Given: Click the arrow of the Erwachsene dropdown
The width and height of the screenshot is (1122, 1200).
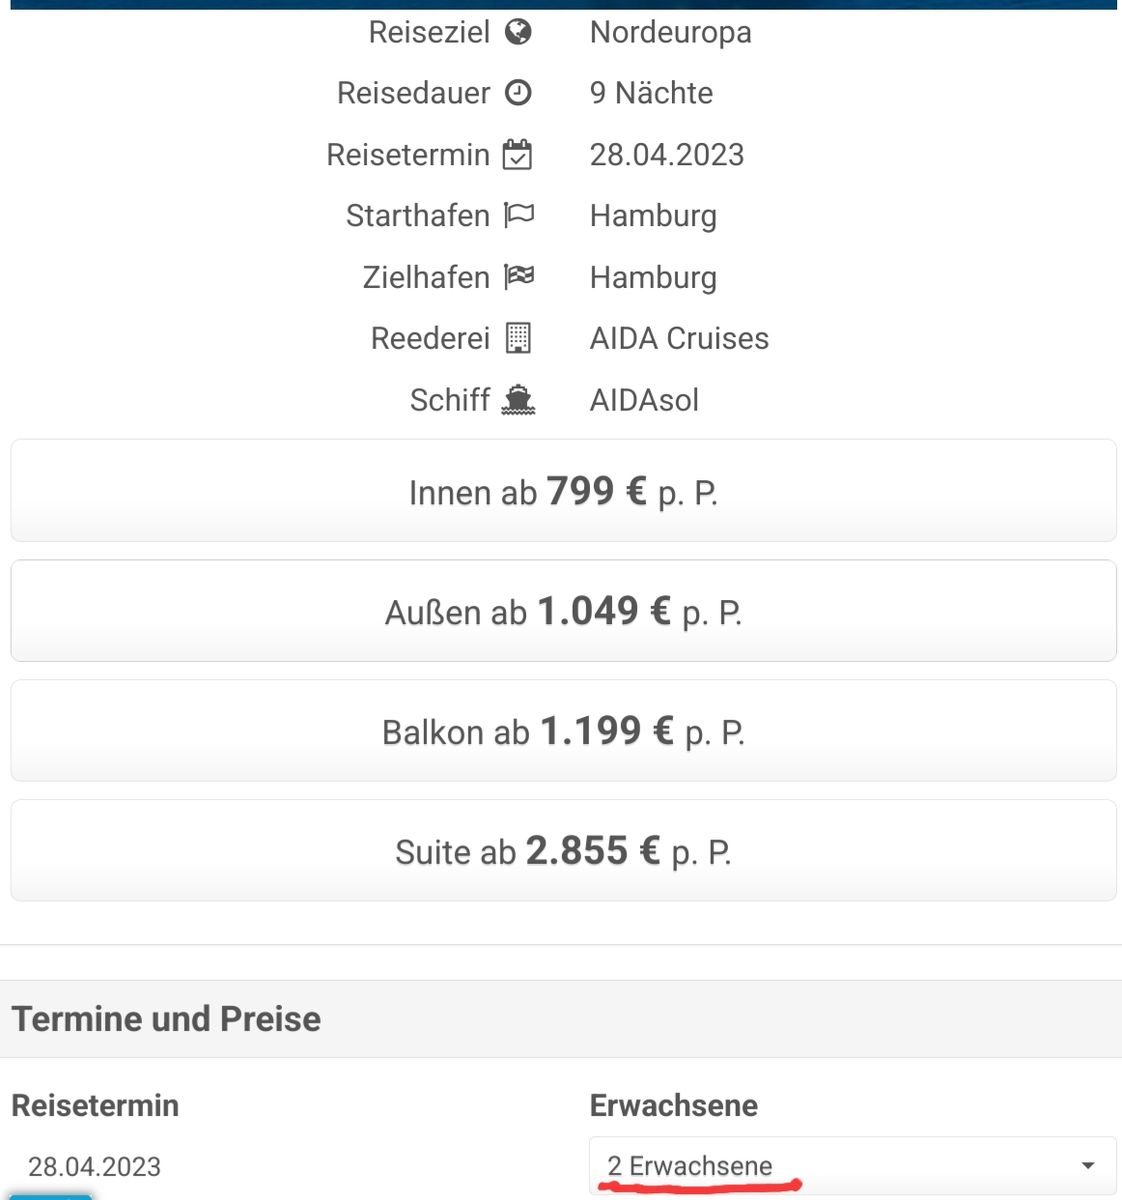Looking at the screenshot, I should tap(1088, 1166).
